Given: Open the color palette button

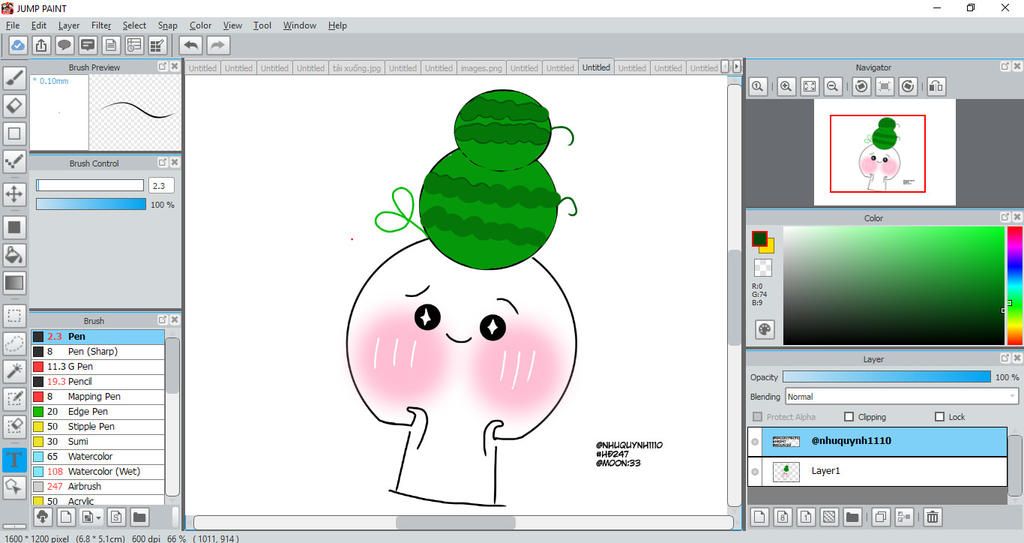Looking at the screenshot, I should (765, 329).
